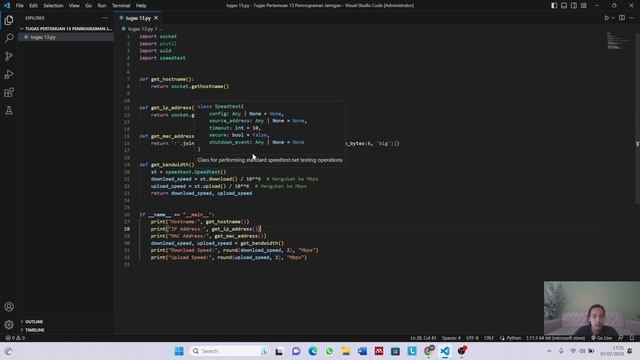This screenshot has height=360, width=640.
Task: Open WhatsApp from taskbar
Action: pyautogui.click(x=329, y=351)
